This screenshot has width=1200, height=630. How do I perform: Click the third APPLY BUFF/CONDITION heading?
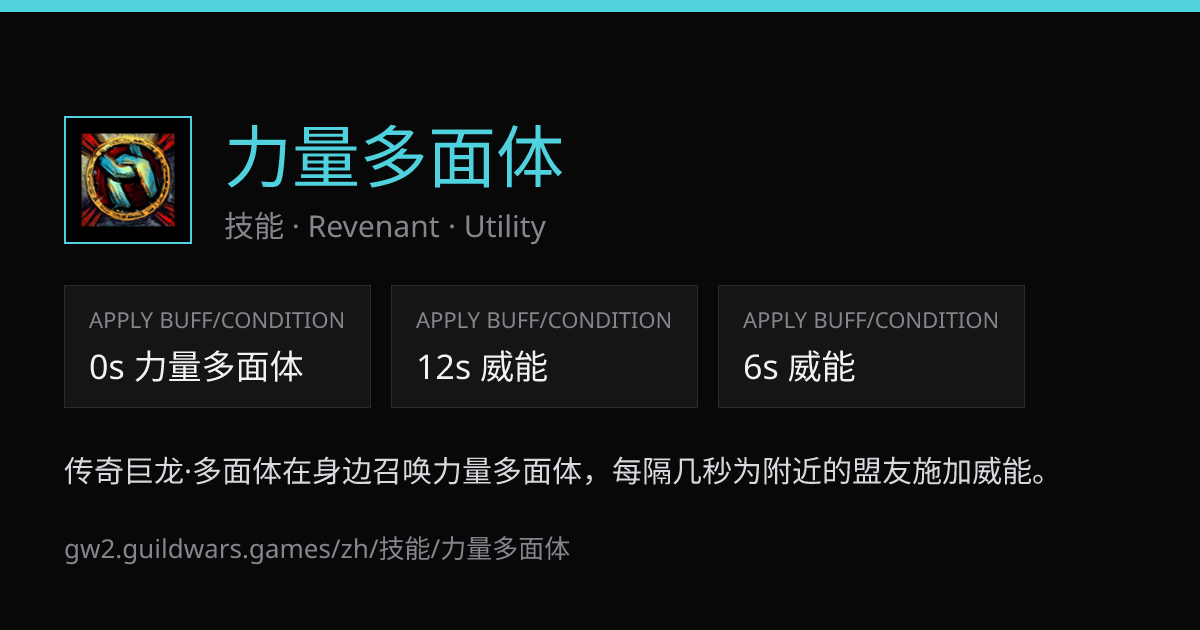pyautogui.click(x=871, y=321)
